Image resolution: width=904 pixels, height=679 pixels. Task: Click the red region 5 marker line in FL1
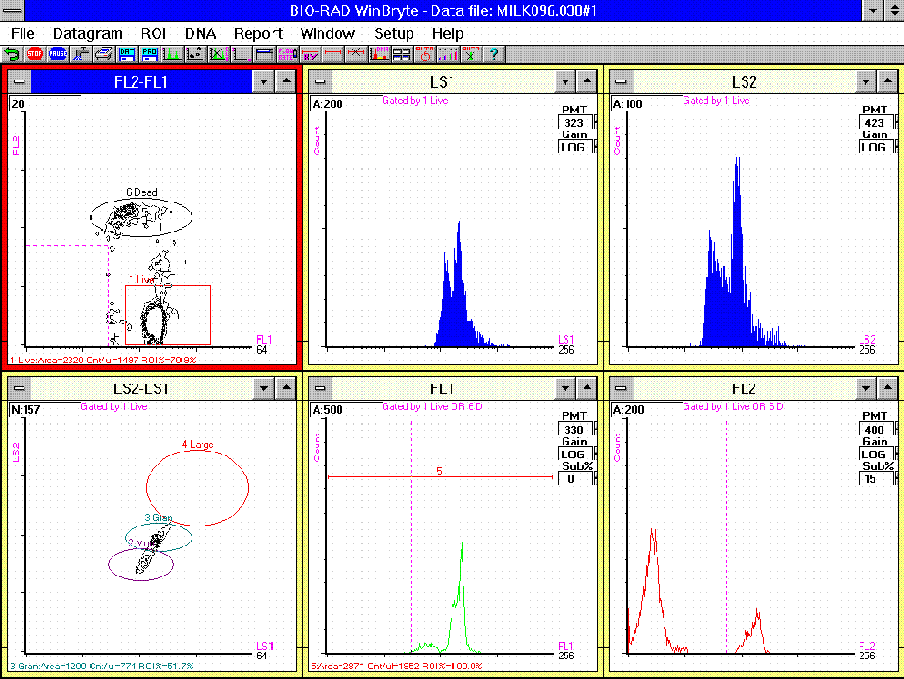440,477
